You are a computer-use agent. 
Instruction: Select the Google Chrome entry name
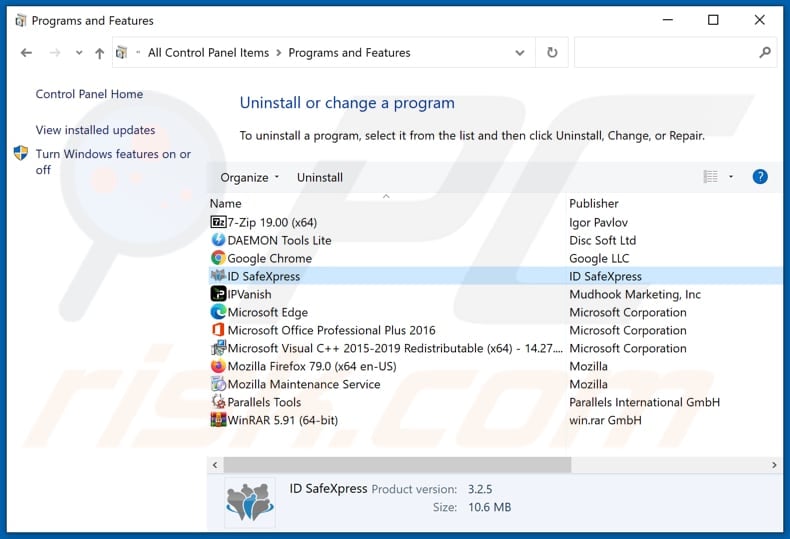pyautogui.click(x=270, y=258)
